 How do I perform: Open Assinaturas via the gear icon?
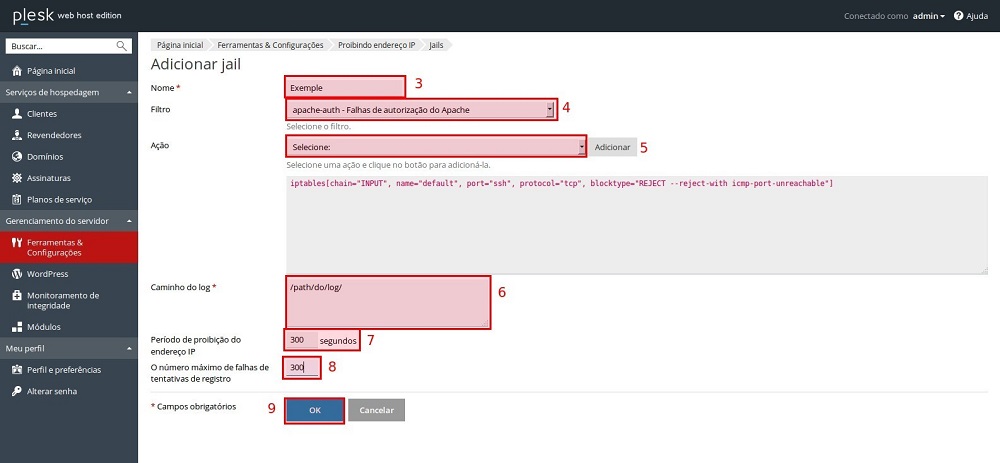coord(16,178)
